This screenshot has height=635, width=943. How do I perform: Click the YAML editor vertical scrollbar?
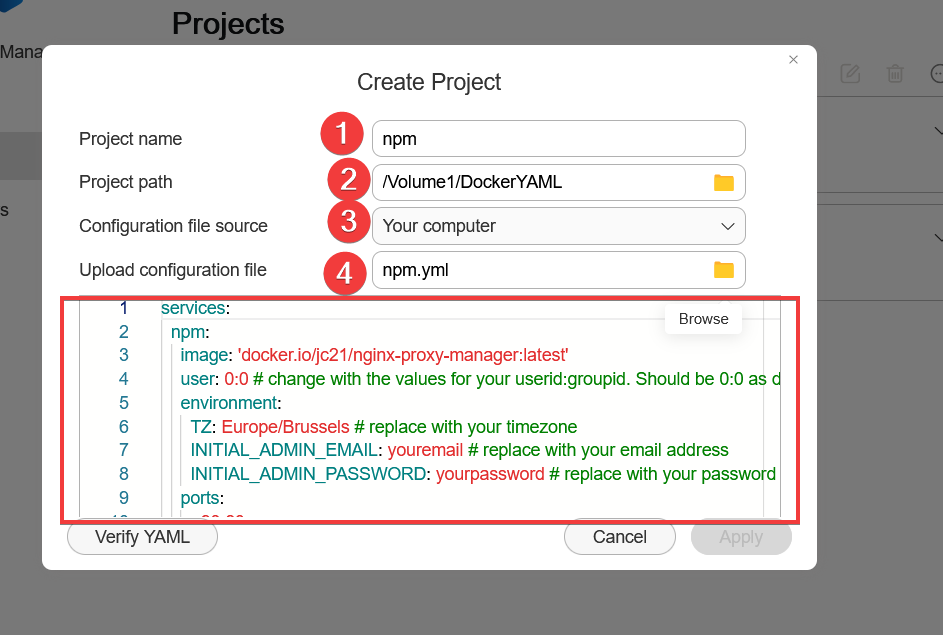771,410
